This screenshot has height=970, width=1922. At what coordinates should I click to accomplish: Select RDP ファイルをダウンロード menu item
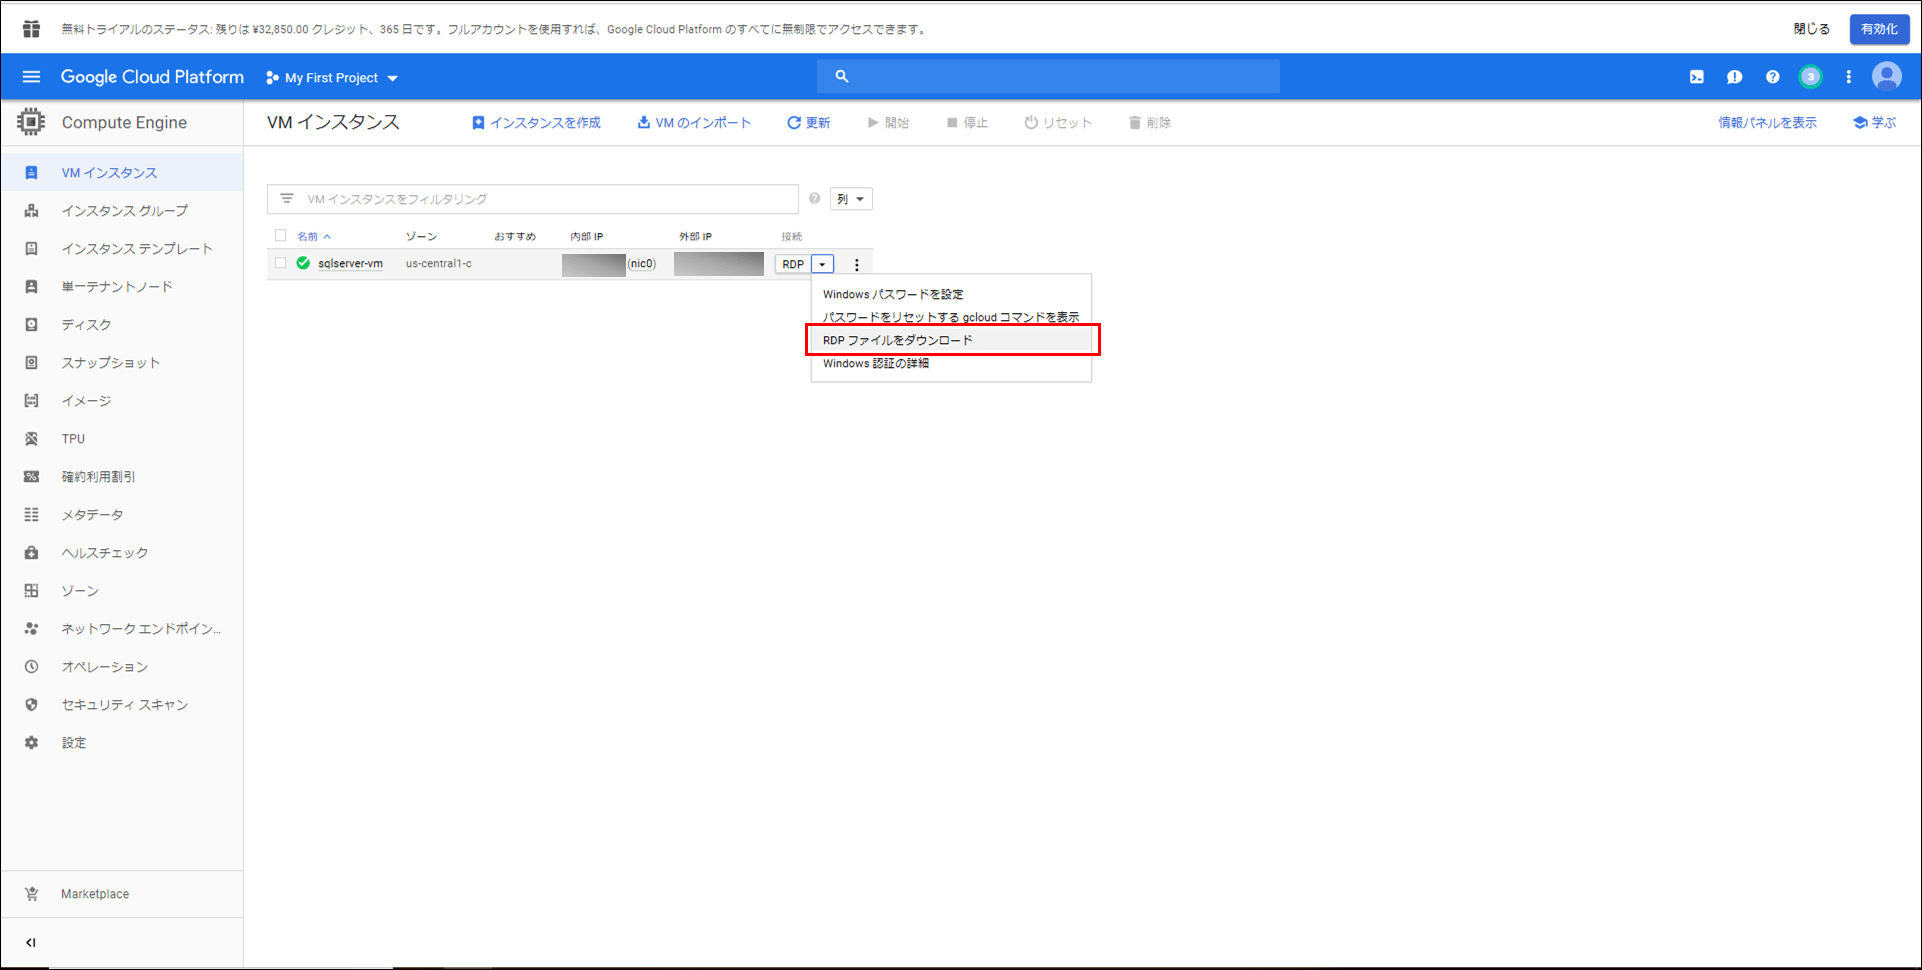[897, 340]
